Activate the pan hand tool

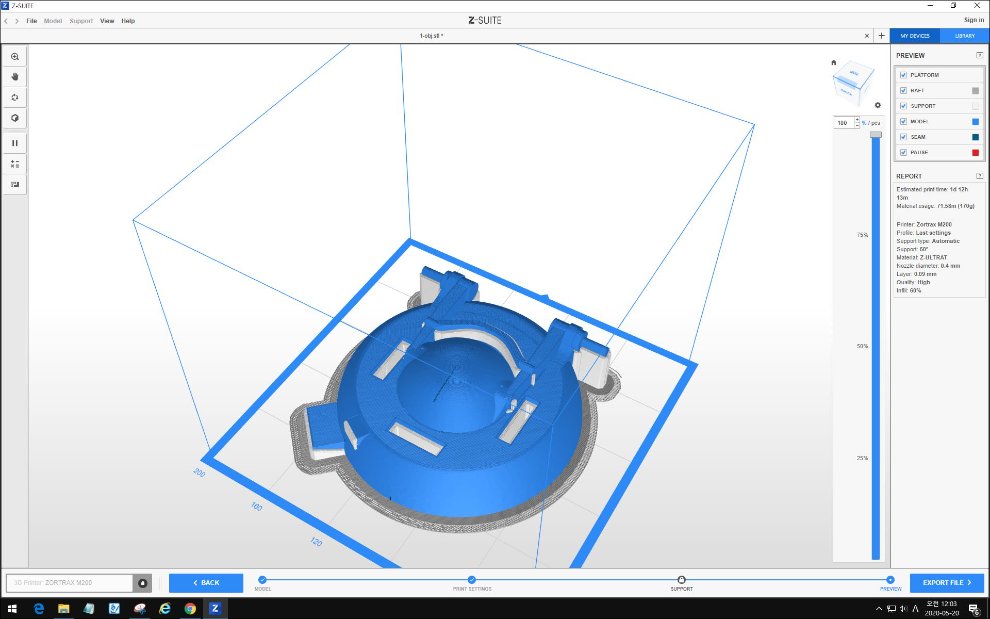coord(15,76)
